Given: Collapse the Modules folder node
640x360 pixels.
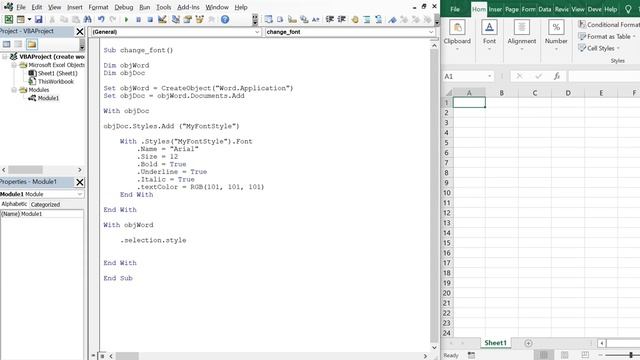Looking at the screenshot, I should 14,90.
